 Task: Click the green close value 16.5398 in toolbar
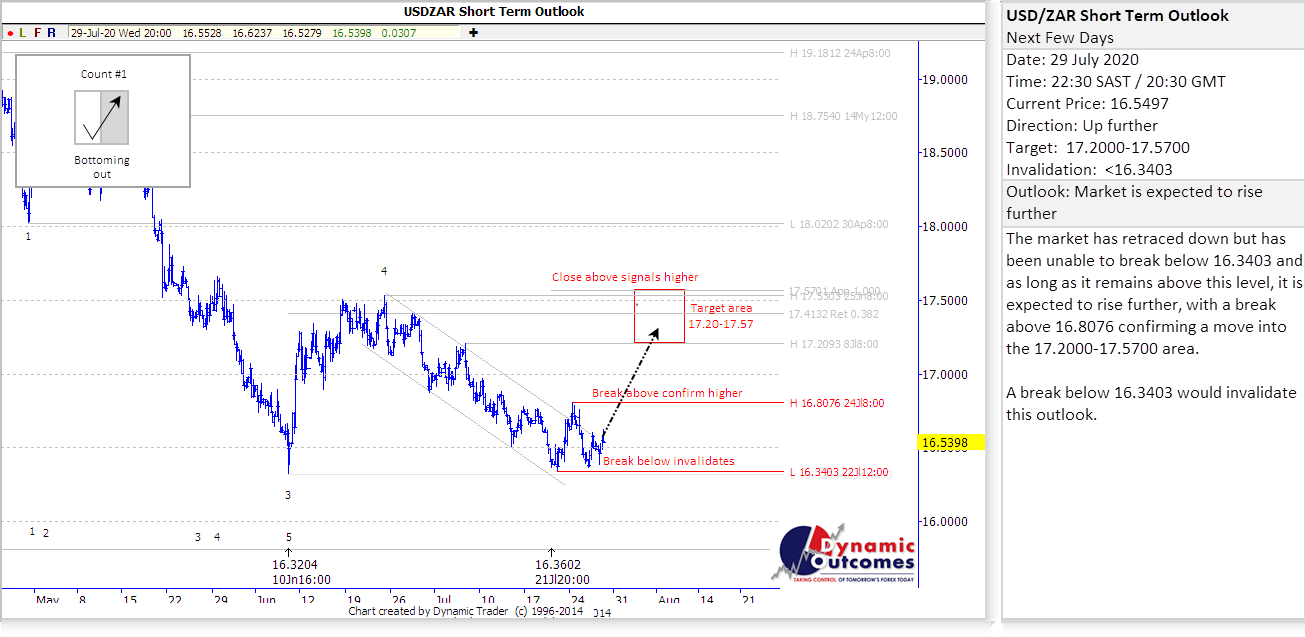tap(352, 32)
